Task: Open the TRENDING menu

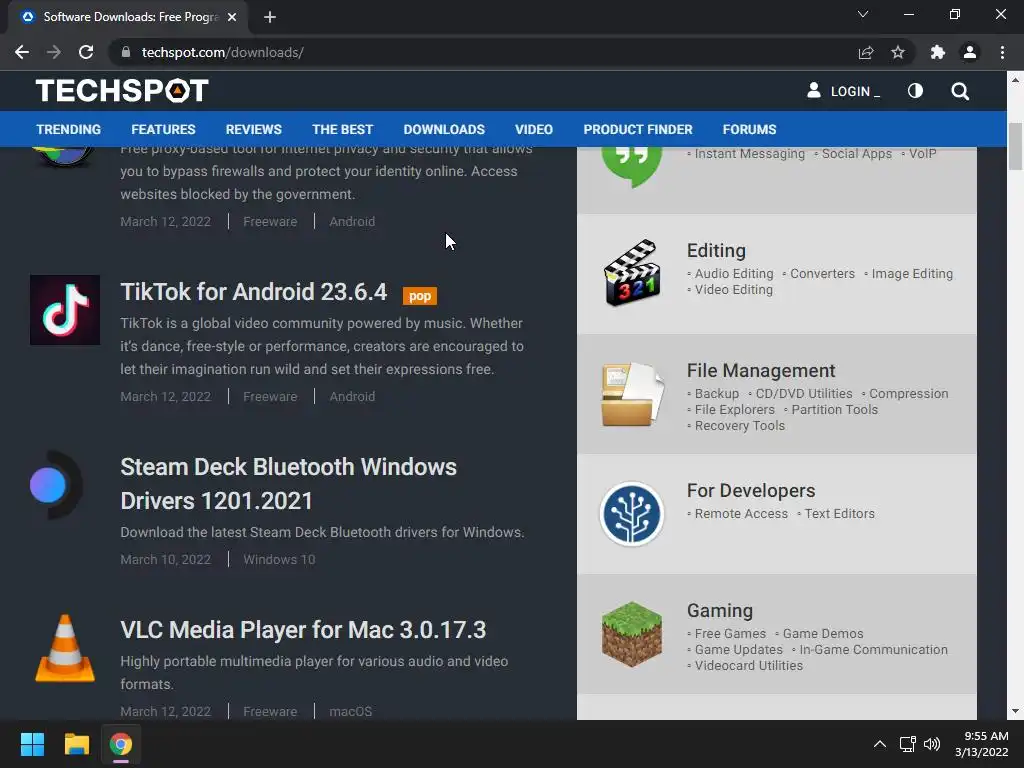Action: tap(69, 129)
